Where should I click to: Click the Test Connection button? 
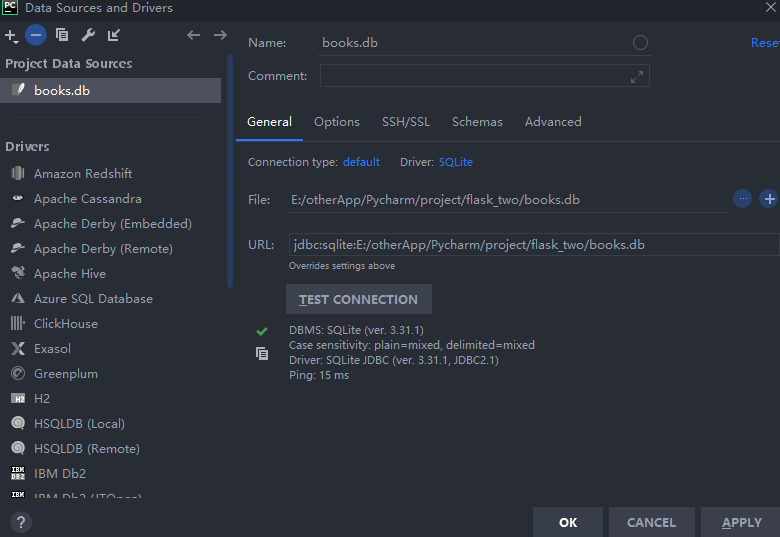click(359, 299)
